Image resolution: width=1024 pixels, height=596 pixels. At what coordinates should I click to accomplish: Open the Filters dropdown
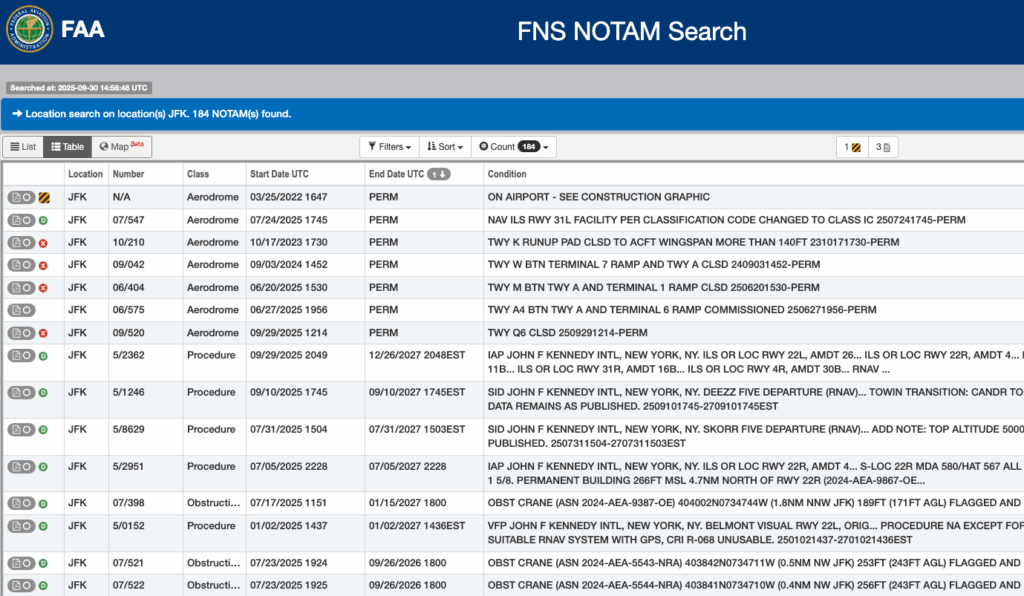click(389, 146)
